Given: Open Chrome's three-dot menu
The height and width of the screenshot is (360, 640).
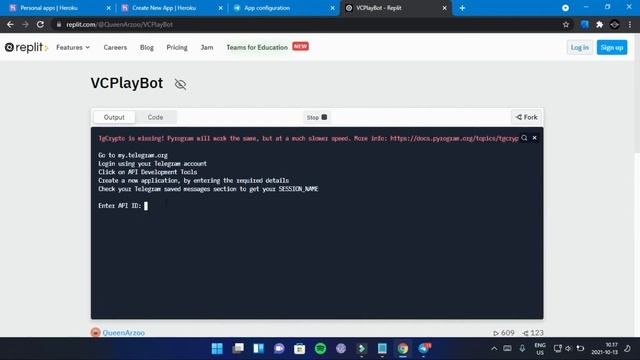Looking at the screenshot, I should [630, 24].
